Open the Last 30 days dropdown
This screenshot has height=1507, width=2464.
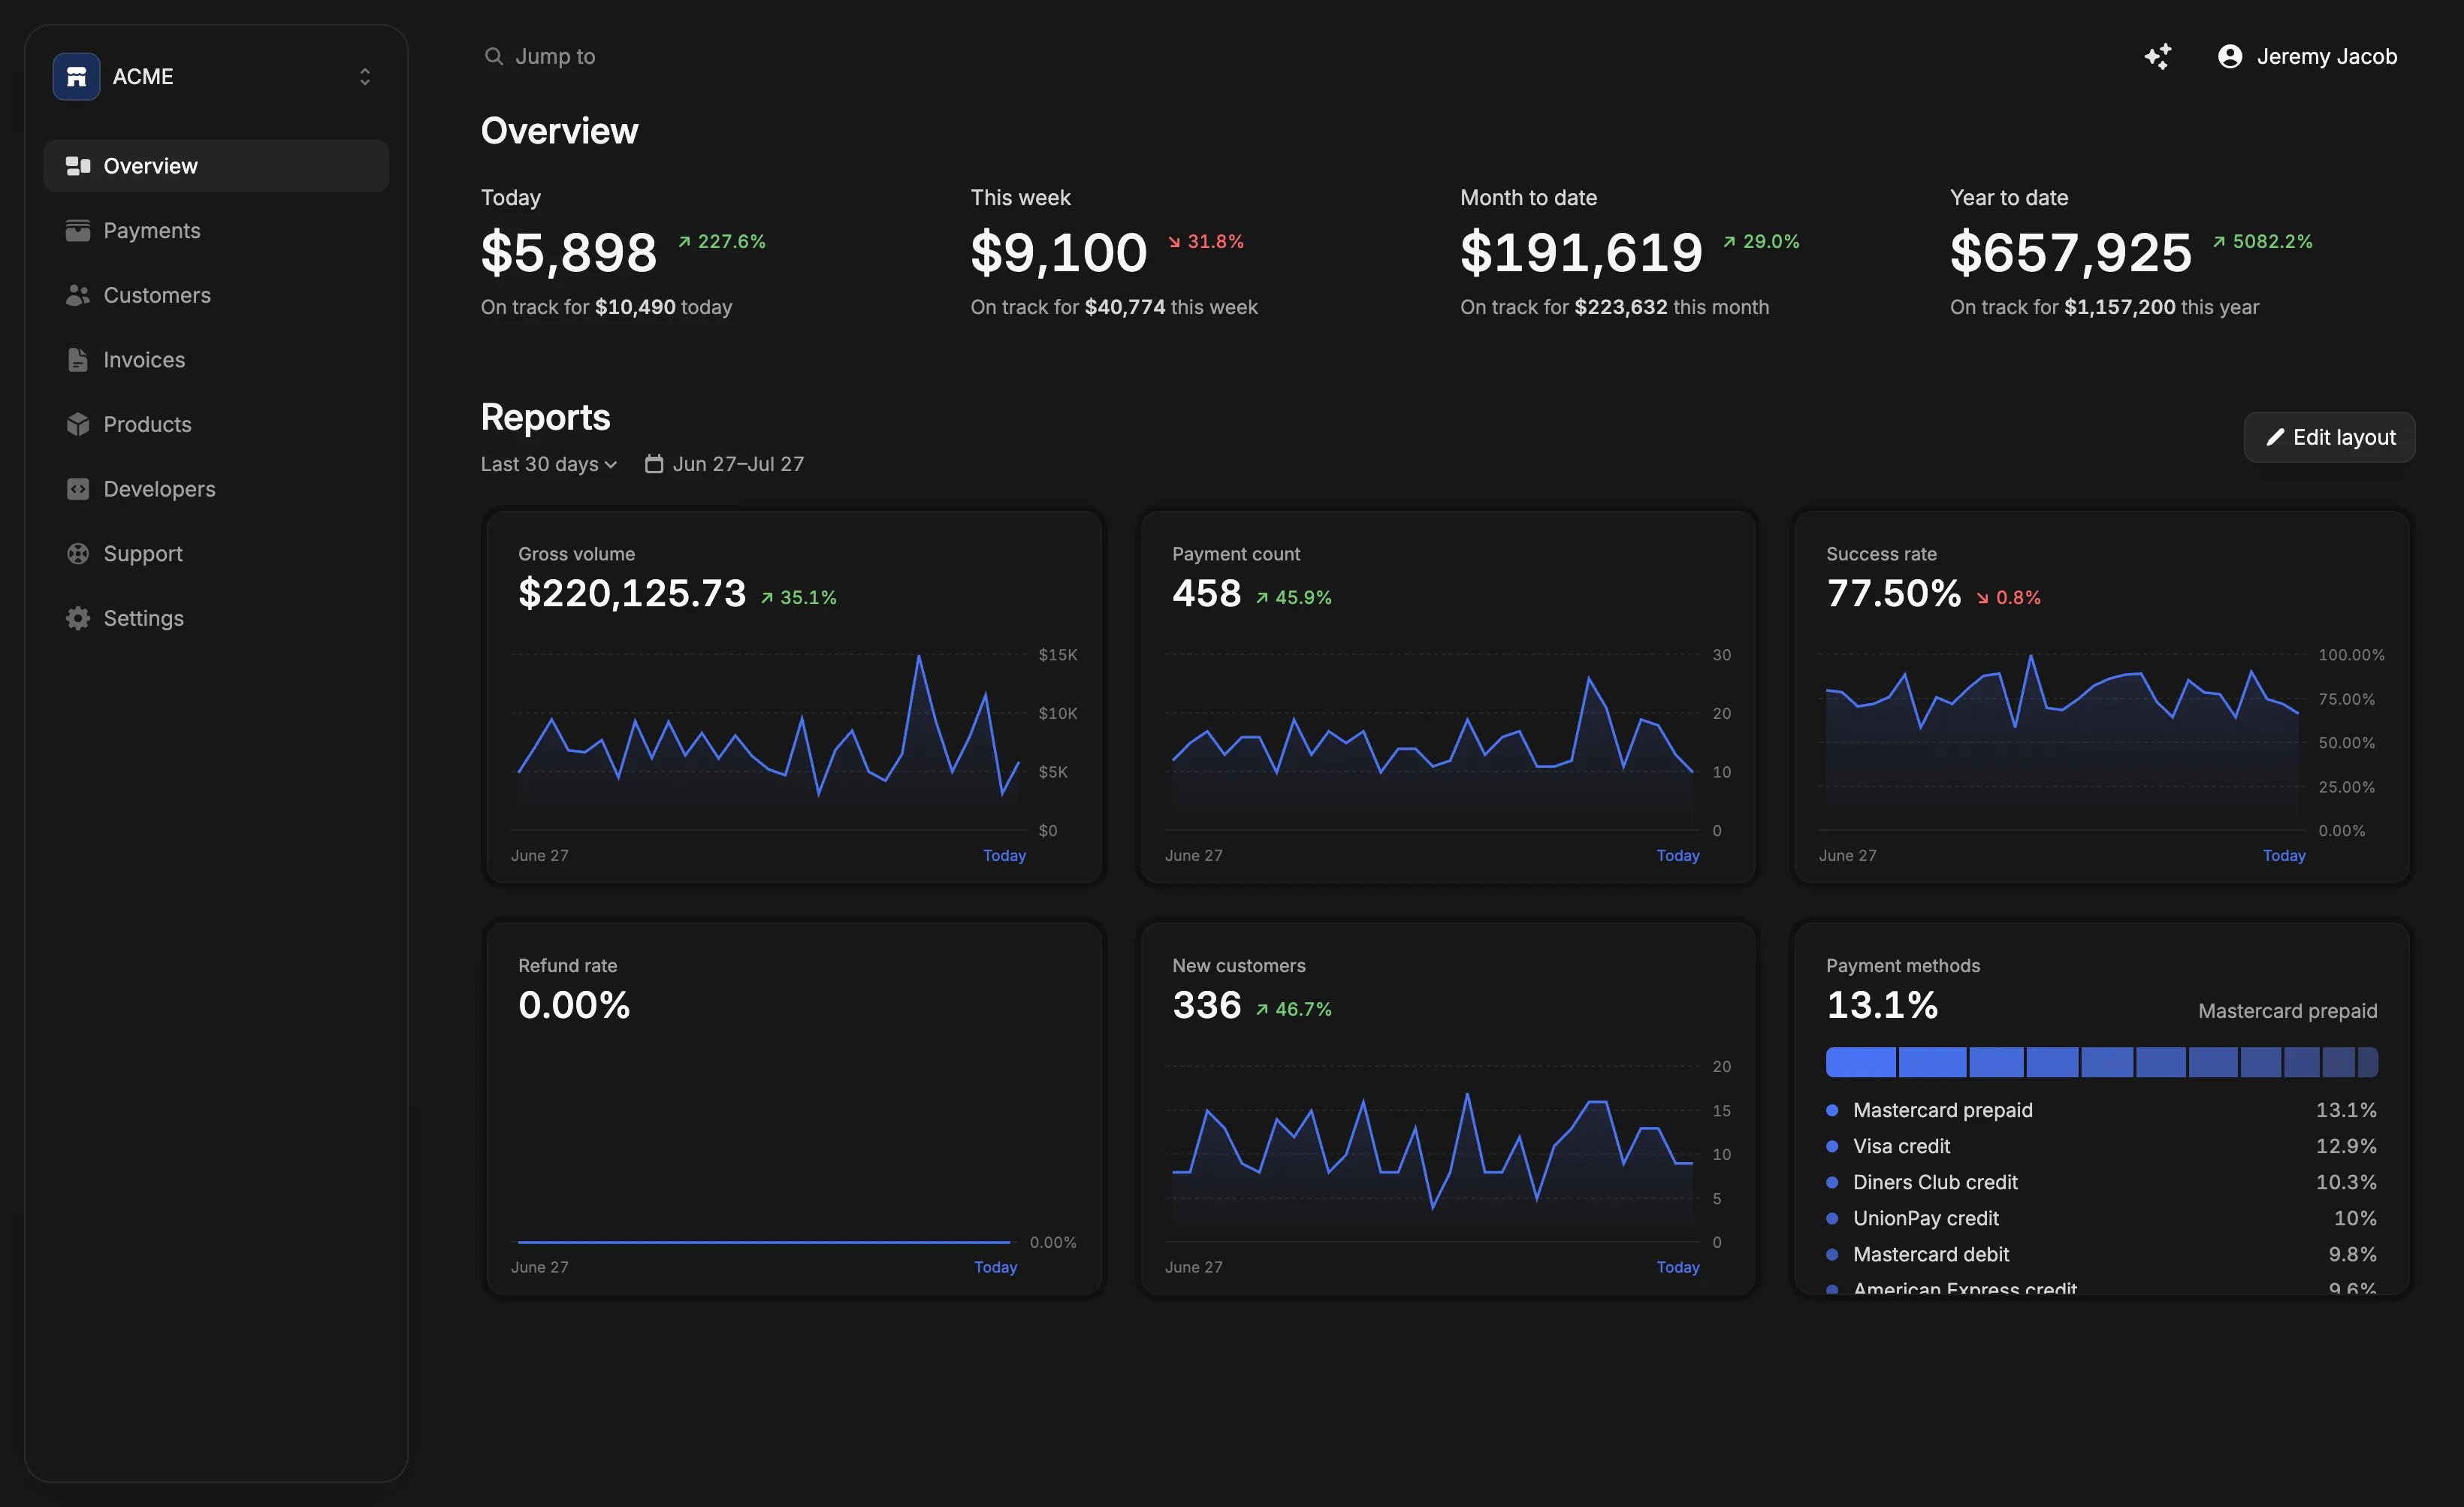pyautogui.click(x=549, y=464)
